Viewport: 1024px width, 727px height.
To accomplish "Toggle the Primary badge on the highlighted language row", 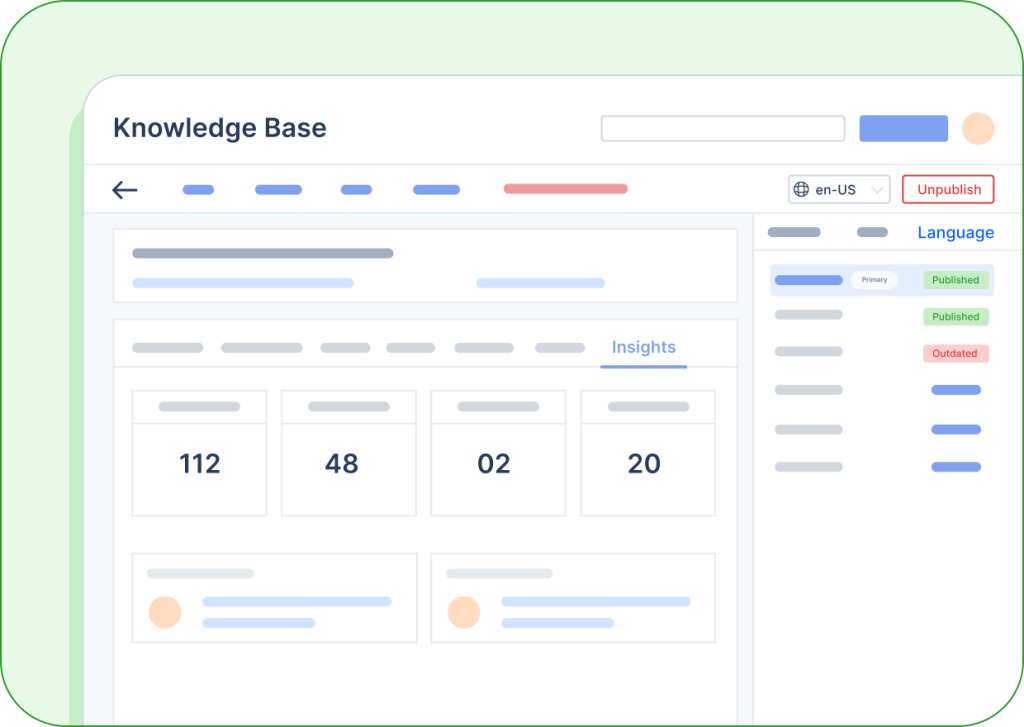I will (874, 280).
